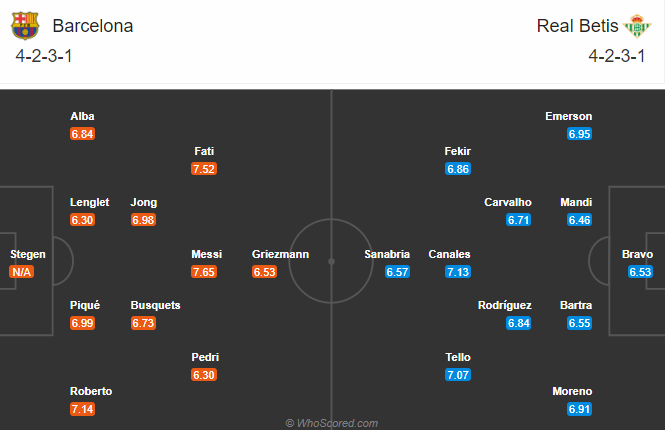Open the Real Betis team name link

pyautogui.click(x=577, y=26)
